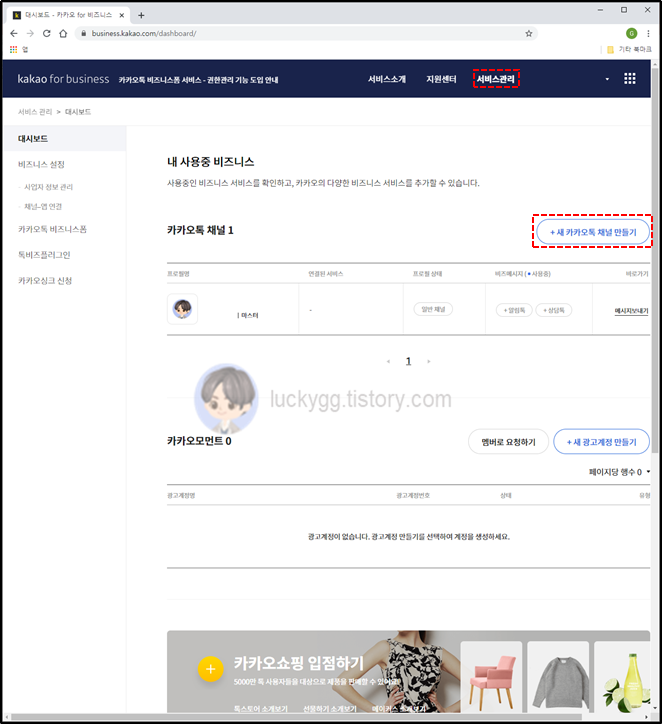
Task: Open 비즈니스 설정 in the sidebar
Action: [x=41, y=164]
